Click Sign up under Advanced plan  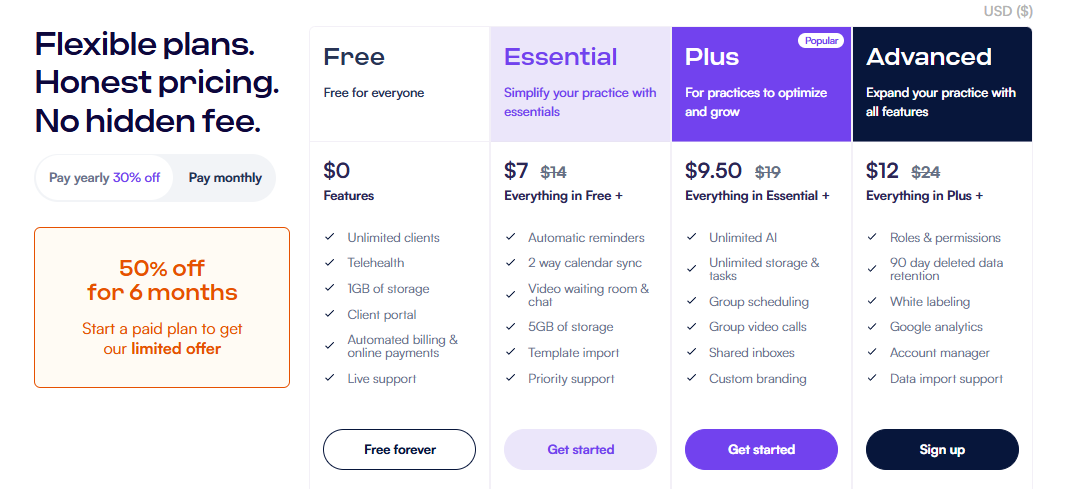[x=942, y=449]
